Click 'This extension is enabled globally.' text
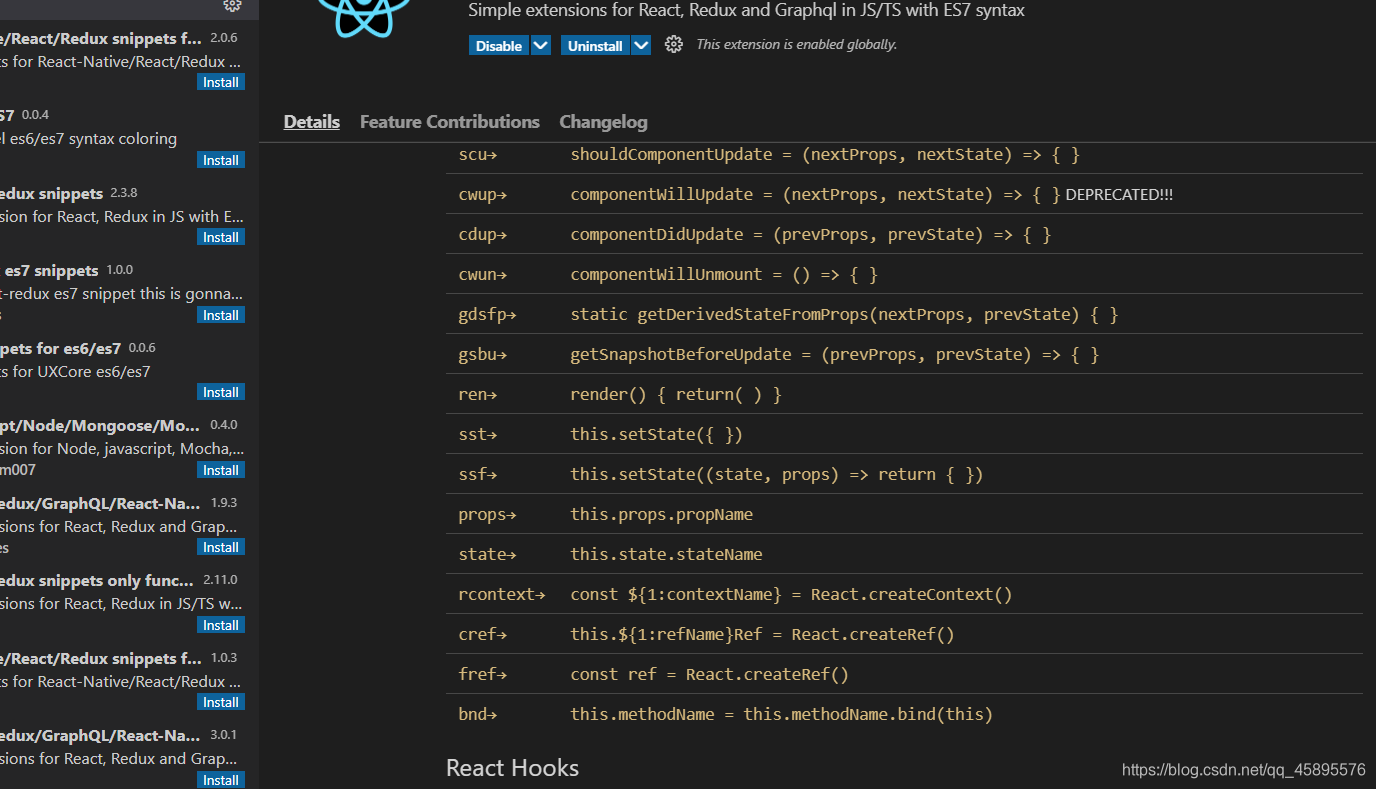The width and height of the screenshot is (1376, 789). [797, 45]
